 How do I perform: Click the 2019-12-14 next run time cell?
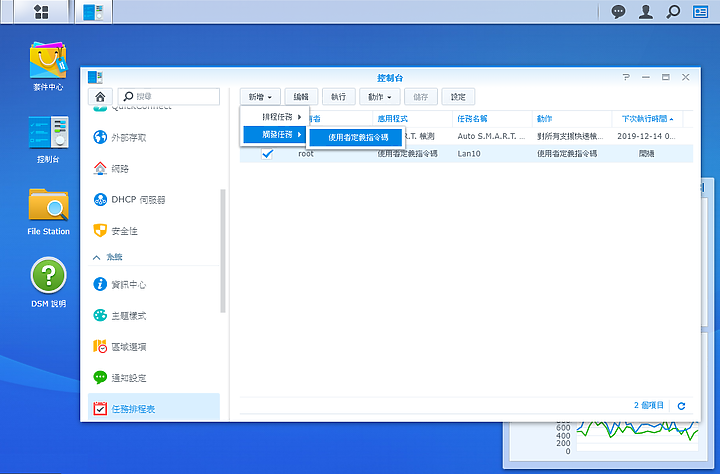tap(646, 136)
